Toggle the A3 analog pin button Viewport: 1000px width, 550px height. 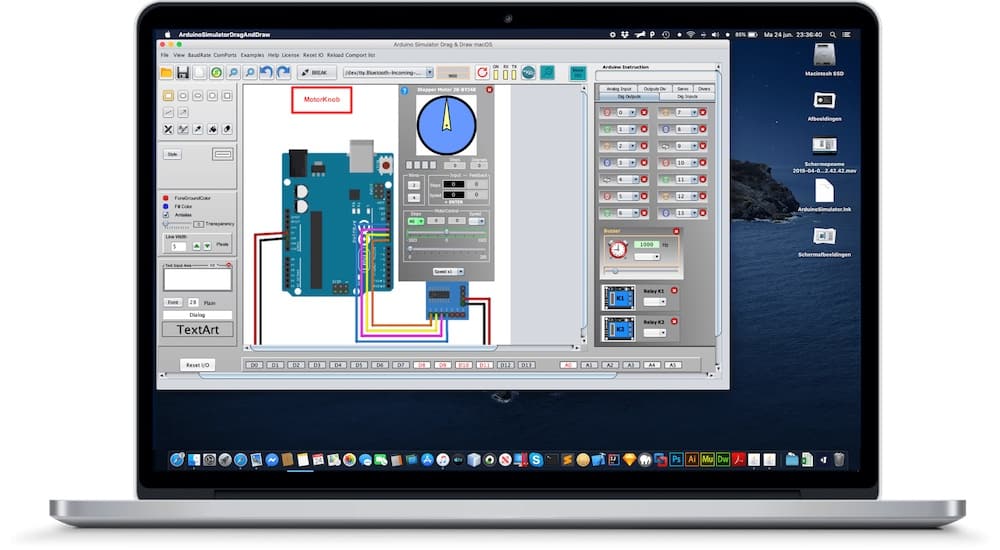(631, 365)
